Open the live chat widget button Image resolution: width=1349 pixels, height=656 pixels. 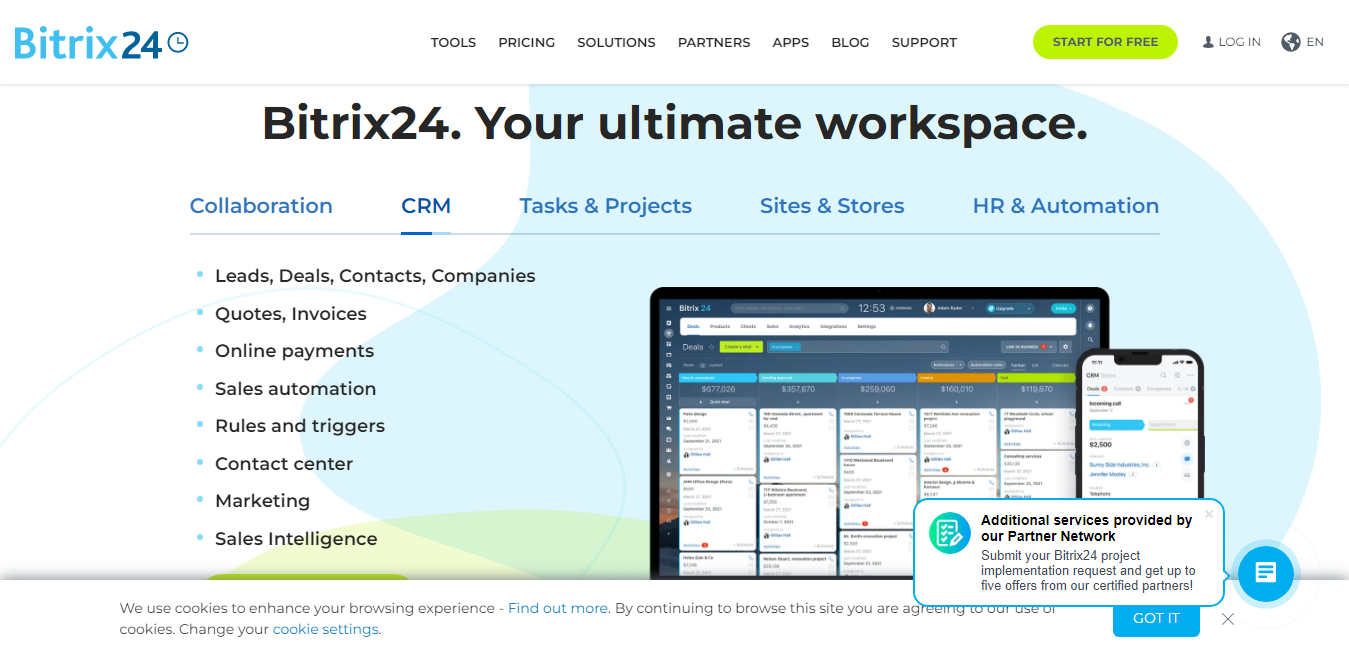tap(1265, 573)
